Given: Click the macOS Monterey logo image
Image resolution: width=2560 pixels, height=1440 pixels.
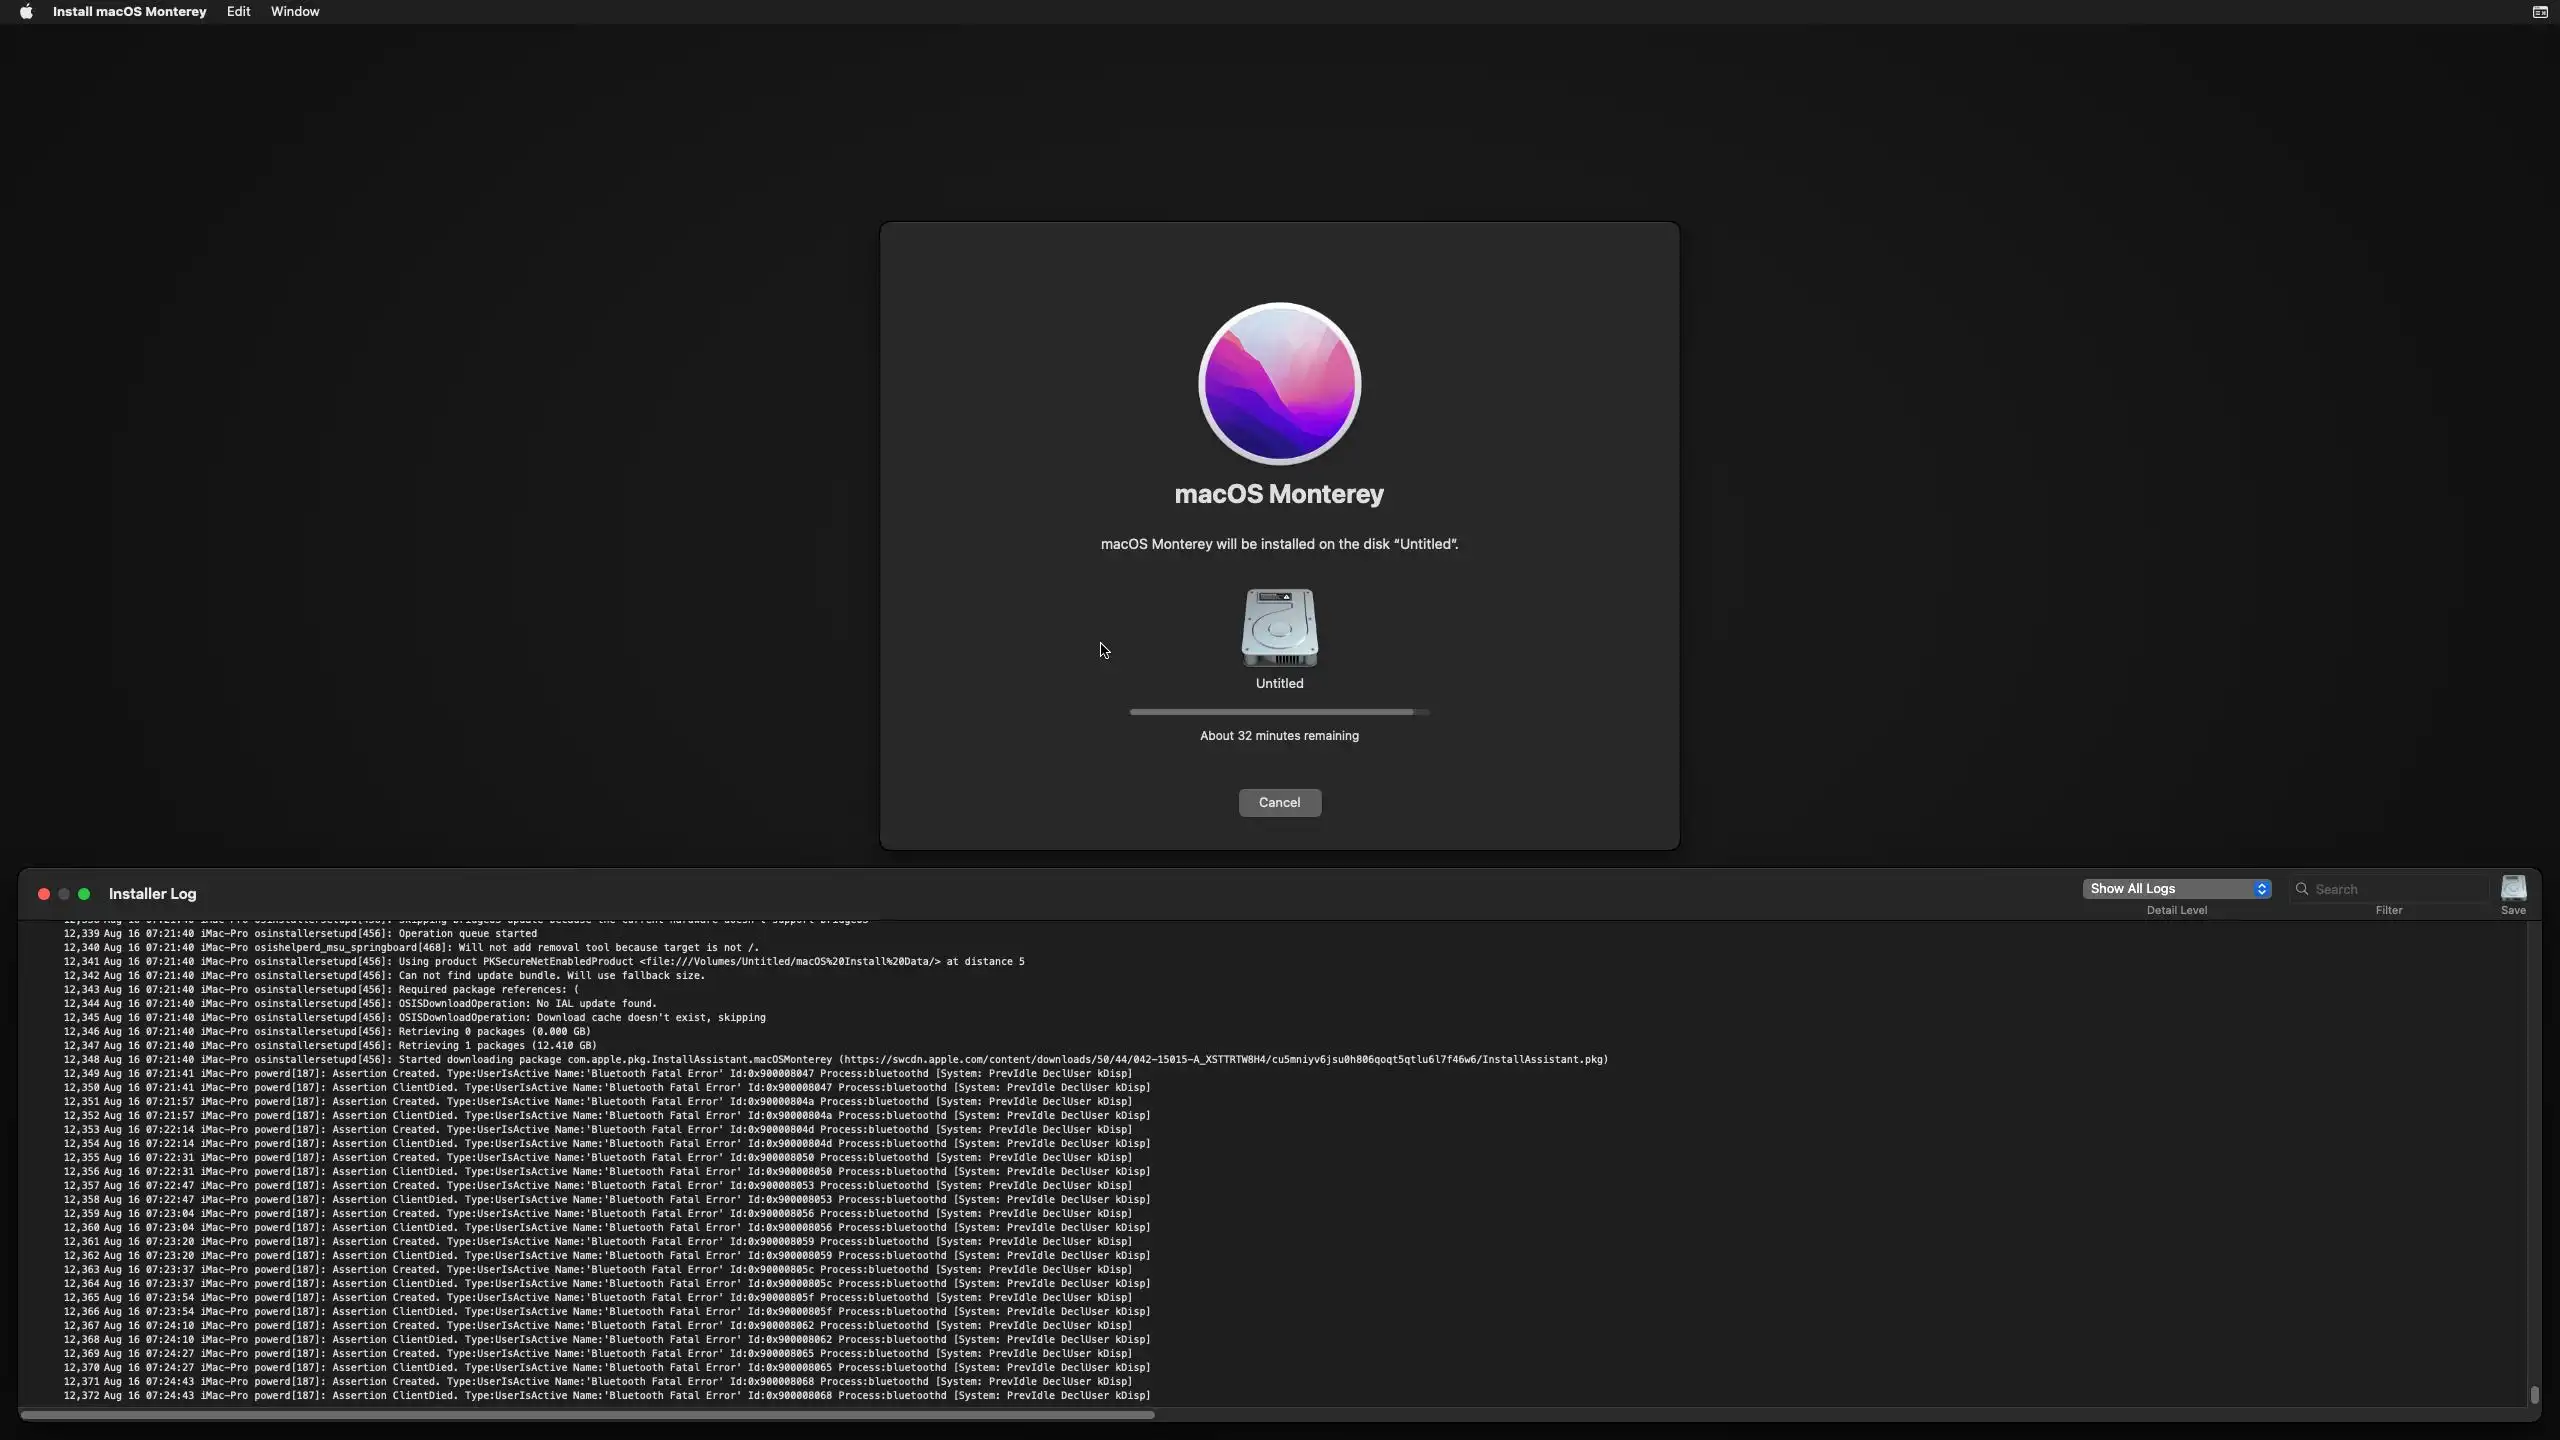Looking at the screenshot, I should [x=1279, y=384].
